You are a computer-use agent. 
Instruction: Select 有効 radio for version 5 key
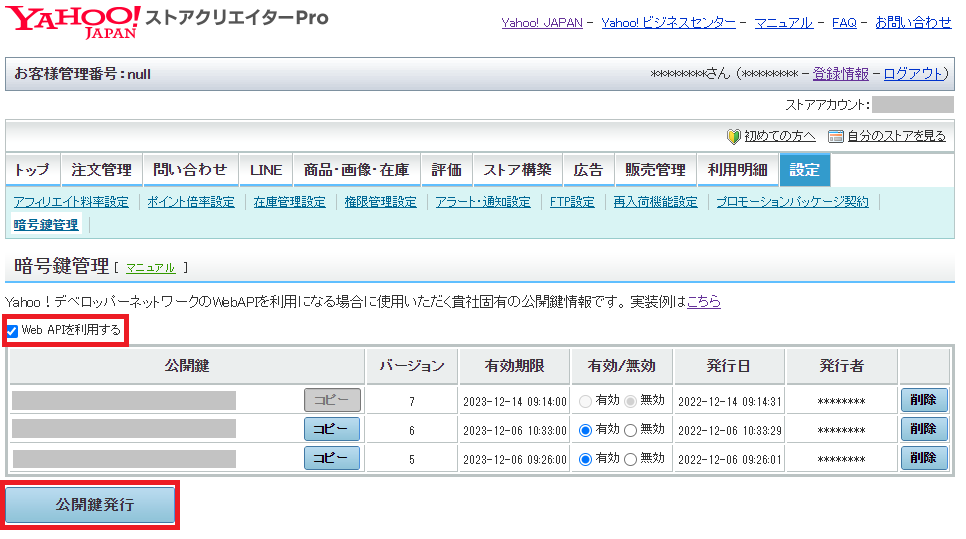tap(585, 460)
